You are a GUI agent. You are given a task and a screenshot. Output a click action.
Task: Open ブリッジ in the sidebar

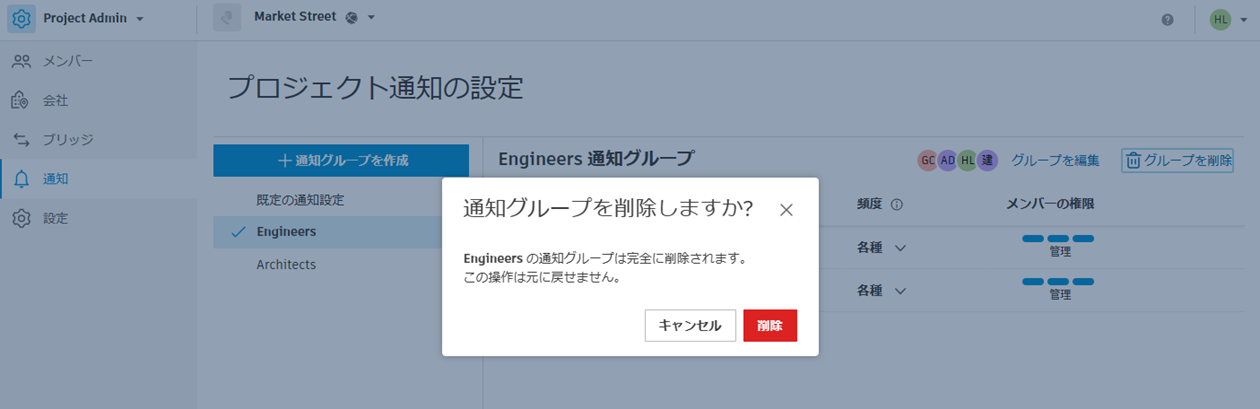point(67,140)
